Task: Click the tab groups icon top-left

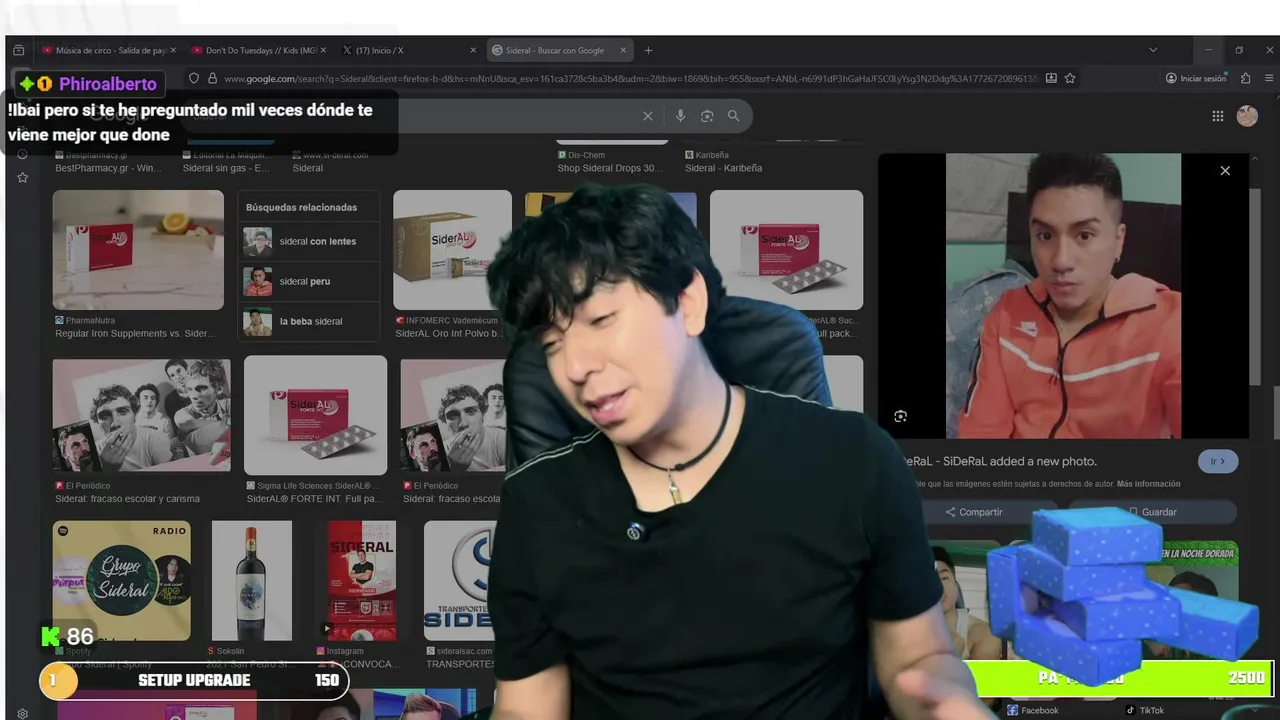Action: click(19, 50)
